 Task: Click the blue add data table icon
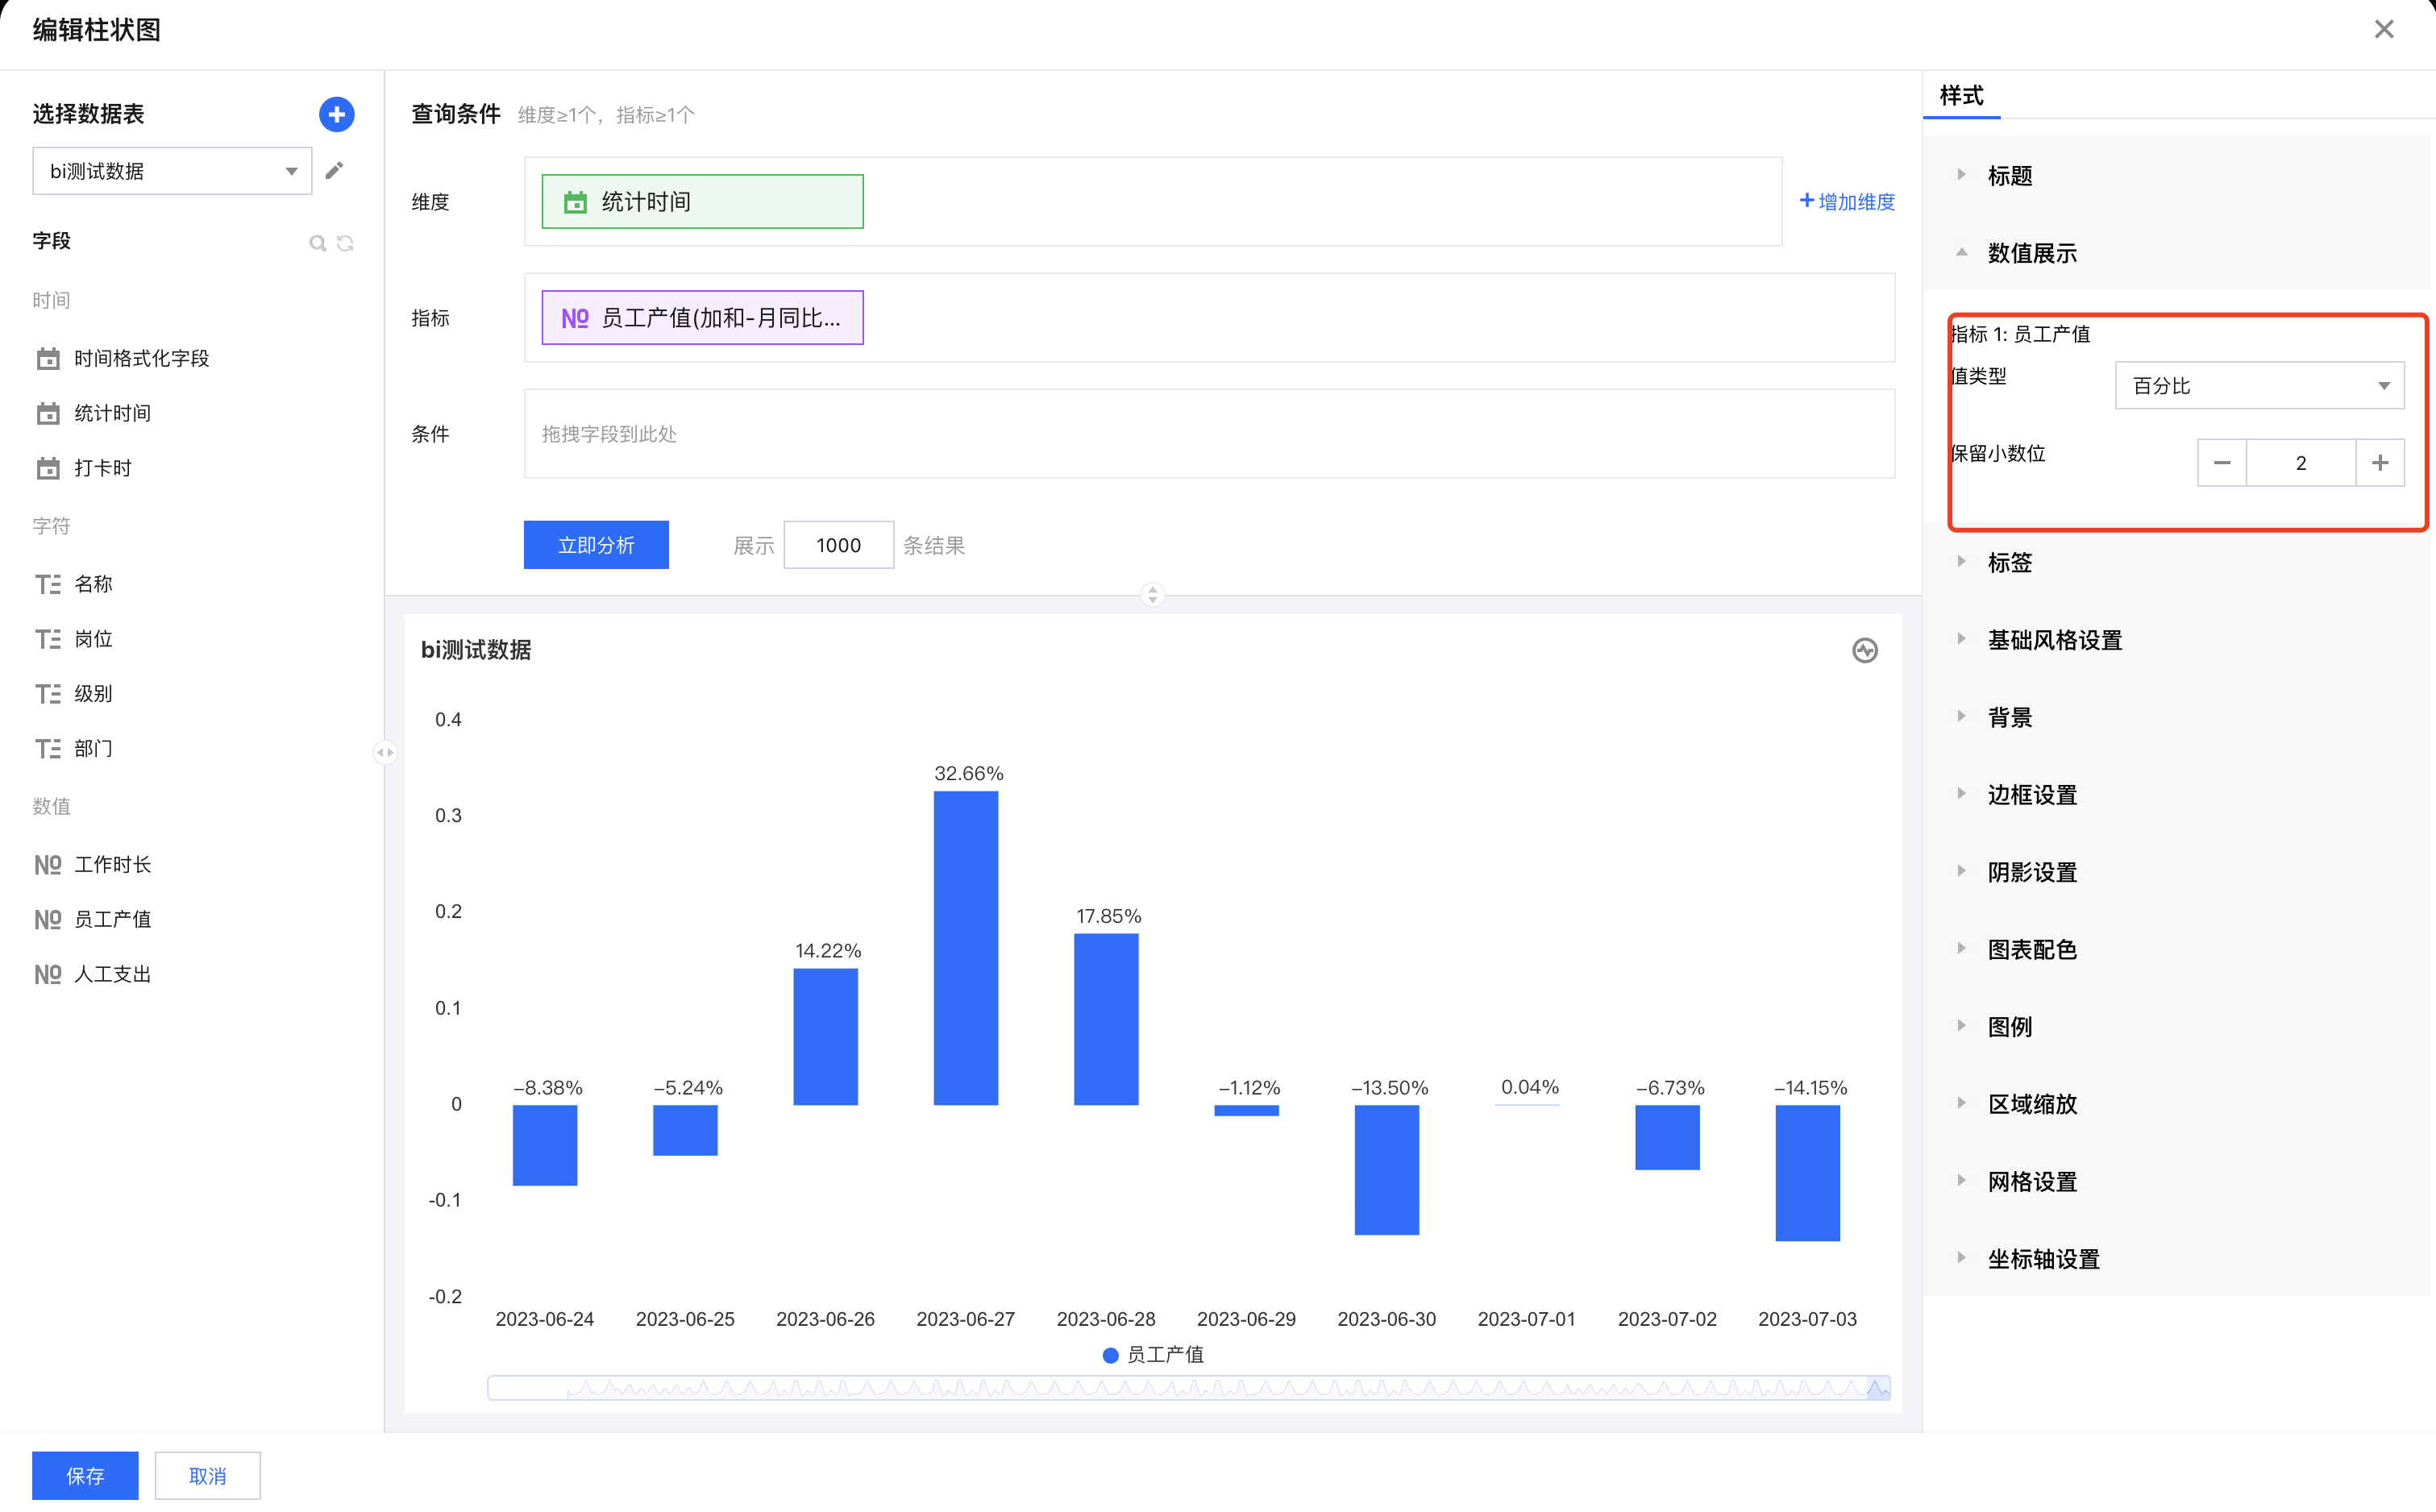coord(336,114)
